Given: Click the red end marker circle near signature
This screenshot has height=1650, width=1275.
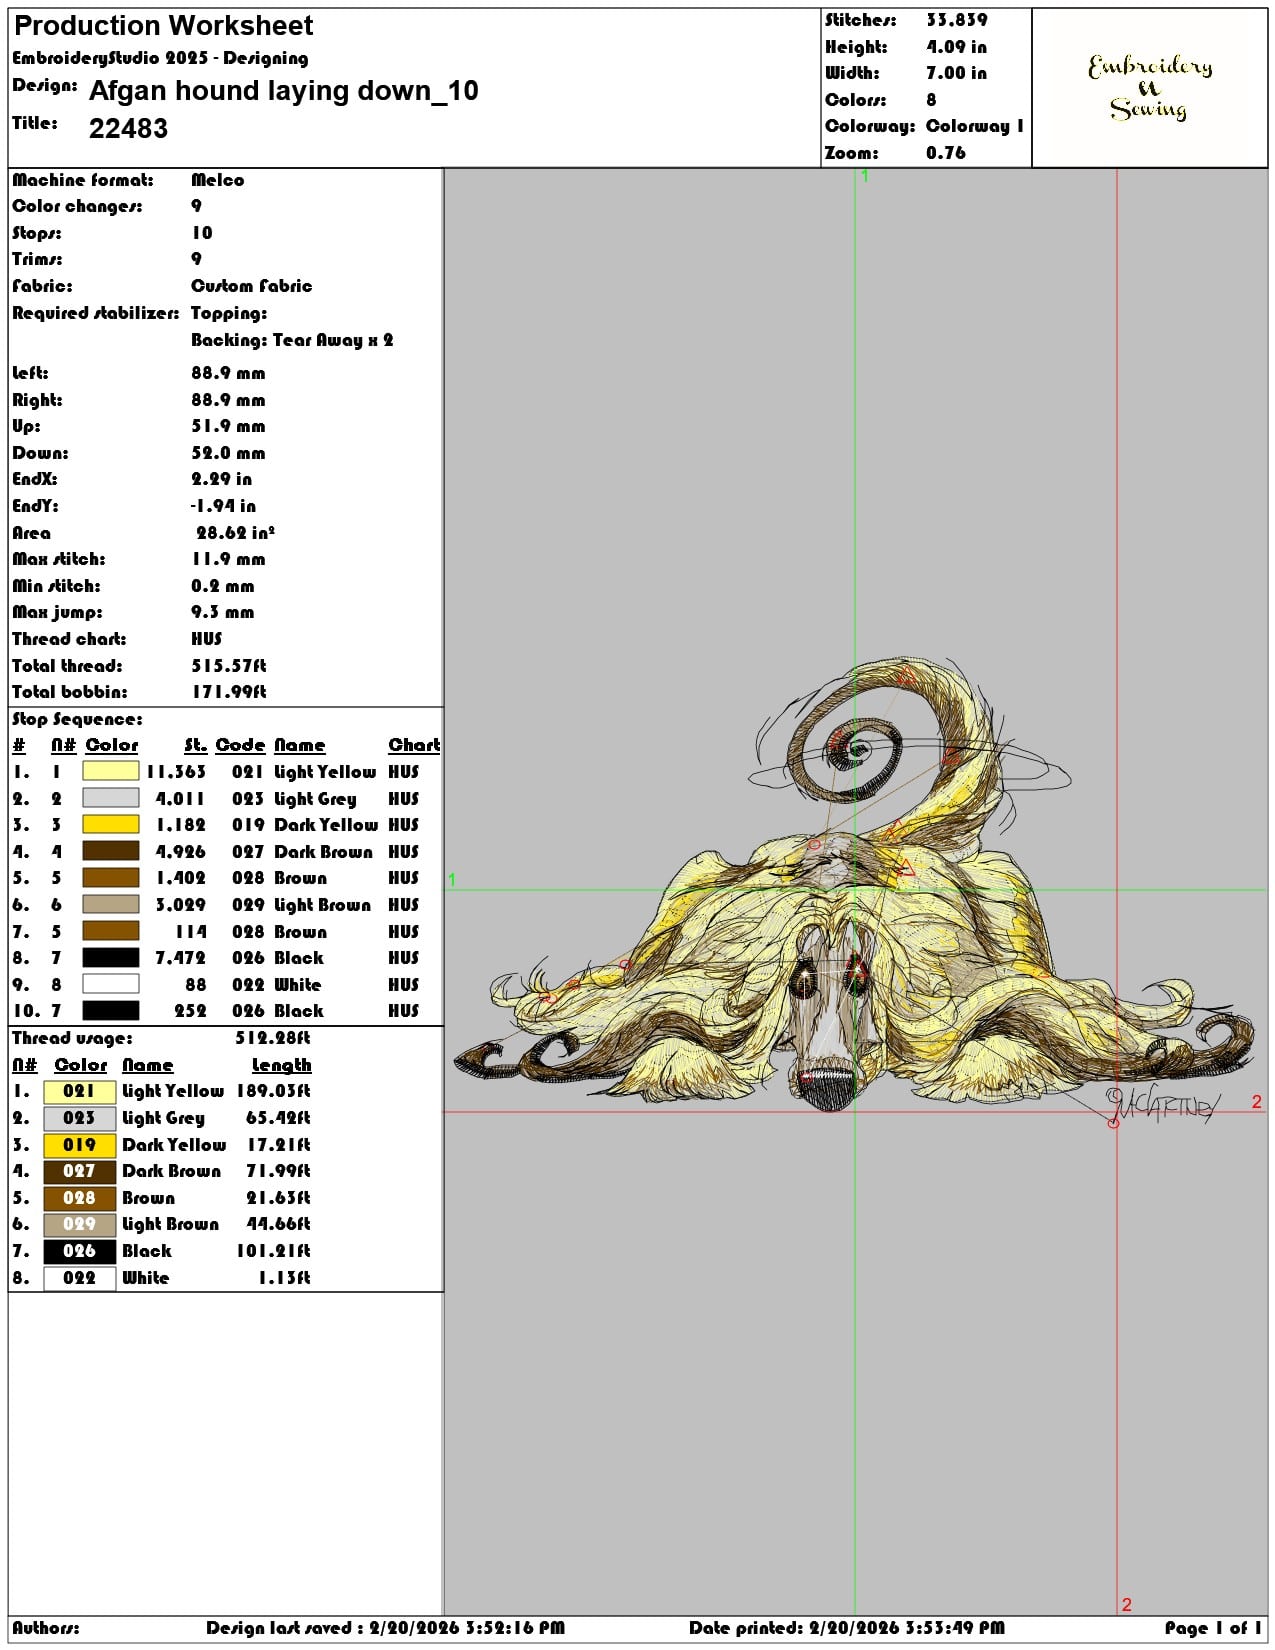Looking at the screenshot, I should (1113, 1124).
